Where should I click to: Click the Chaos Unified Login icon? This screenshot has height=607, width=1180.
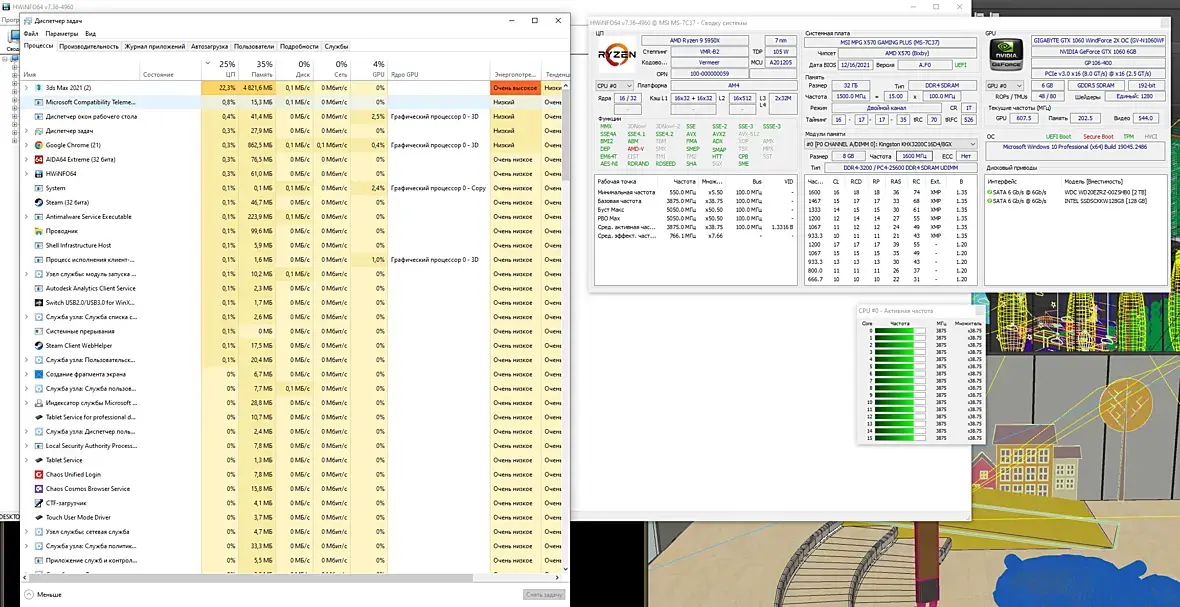(39, 475)
